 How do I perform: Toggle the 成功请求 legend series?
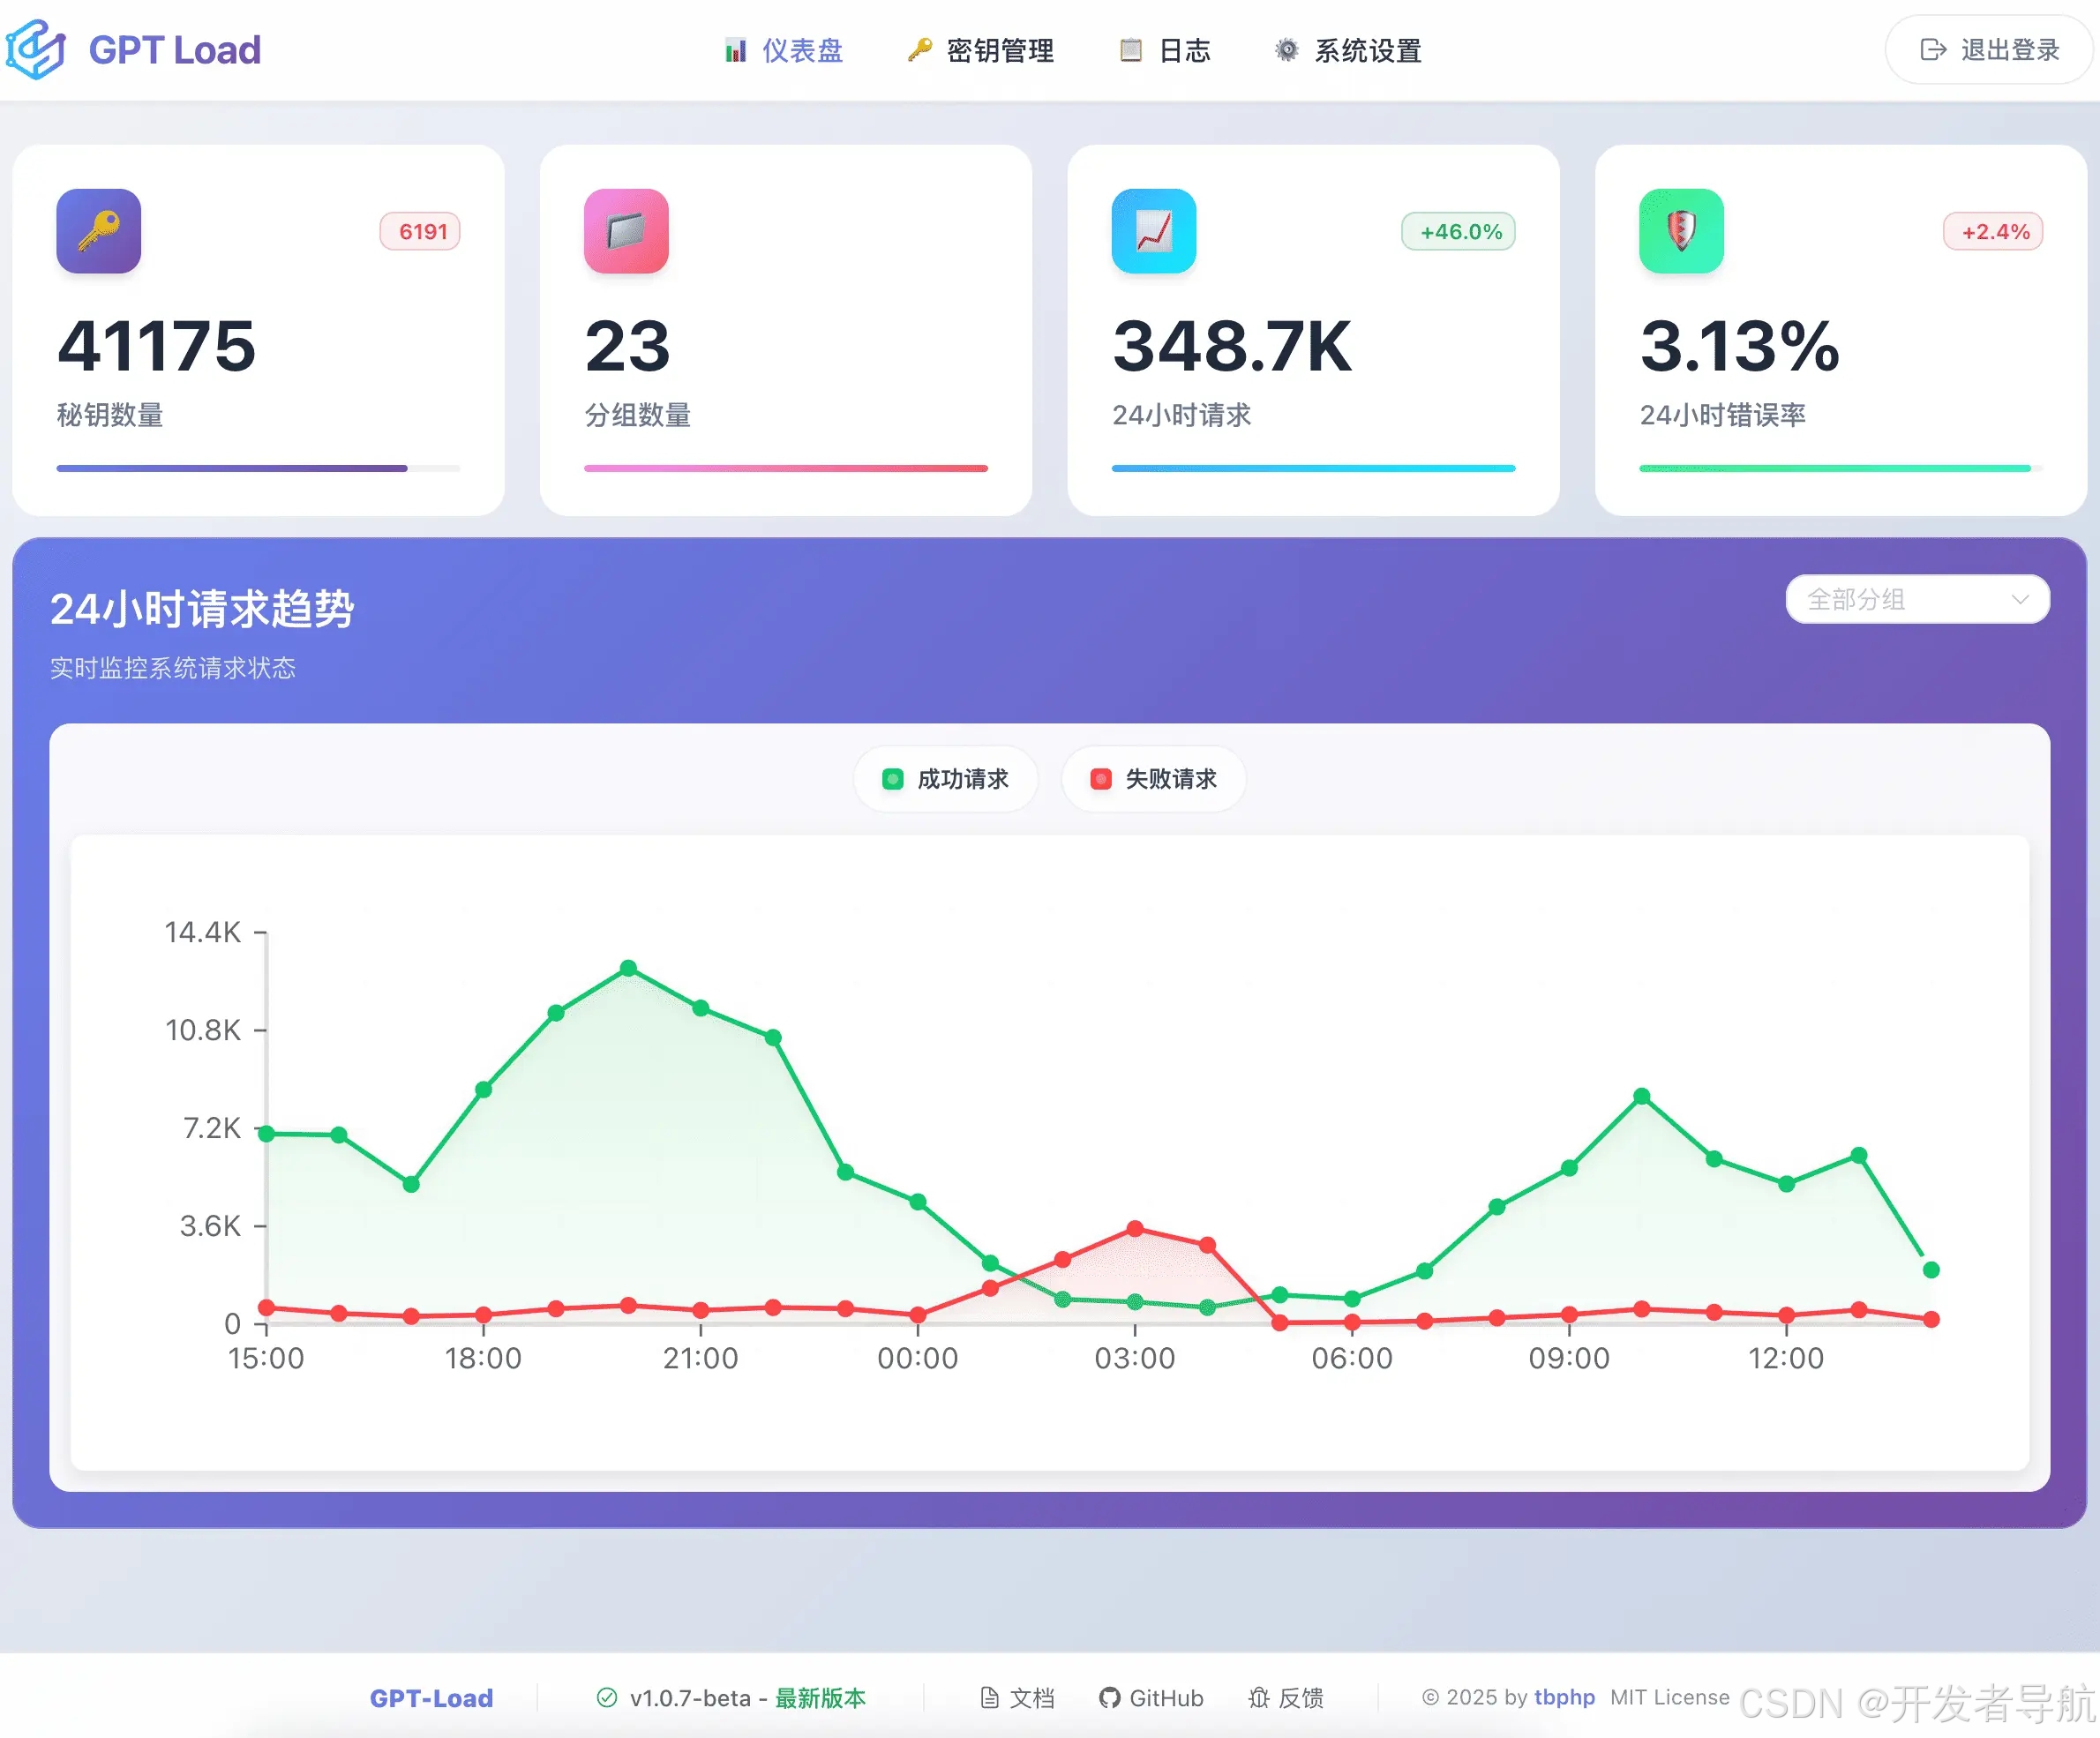[945, 779]
